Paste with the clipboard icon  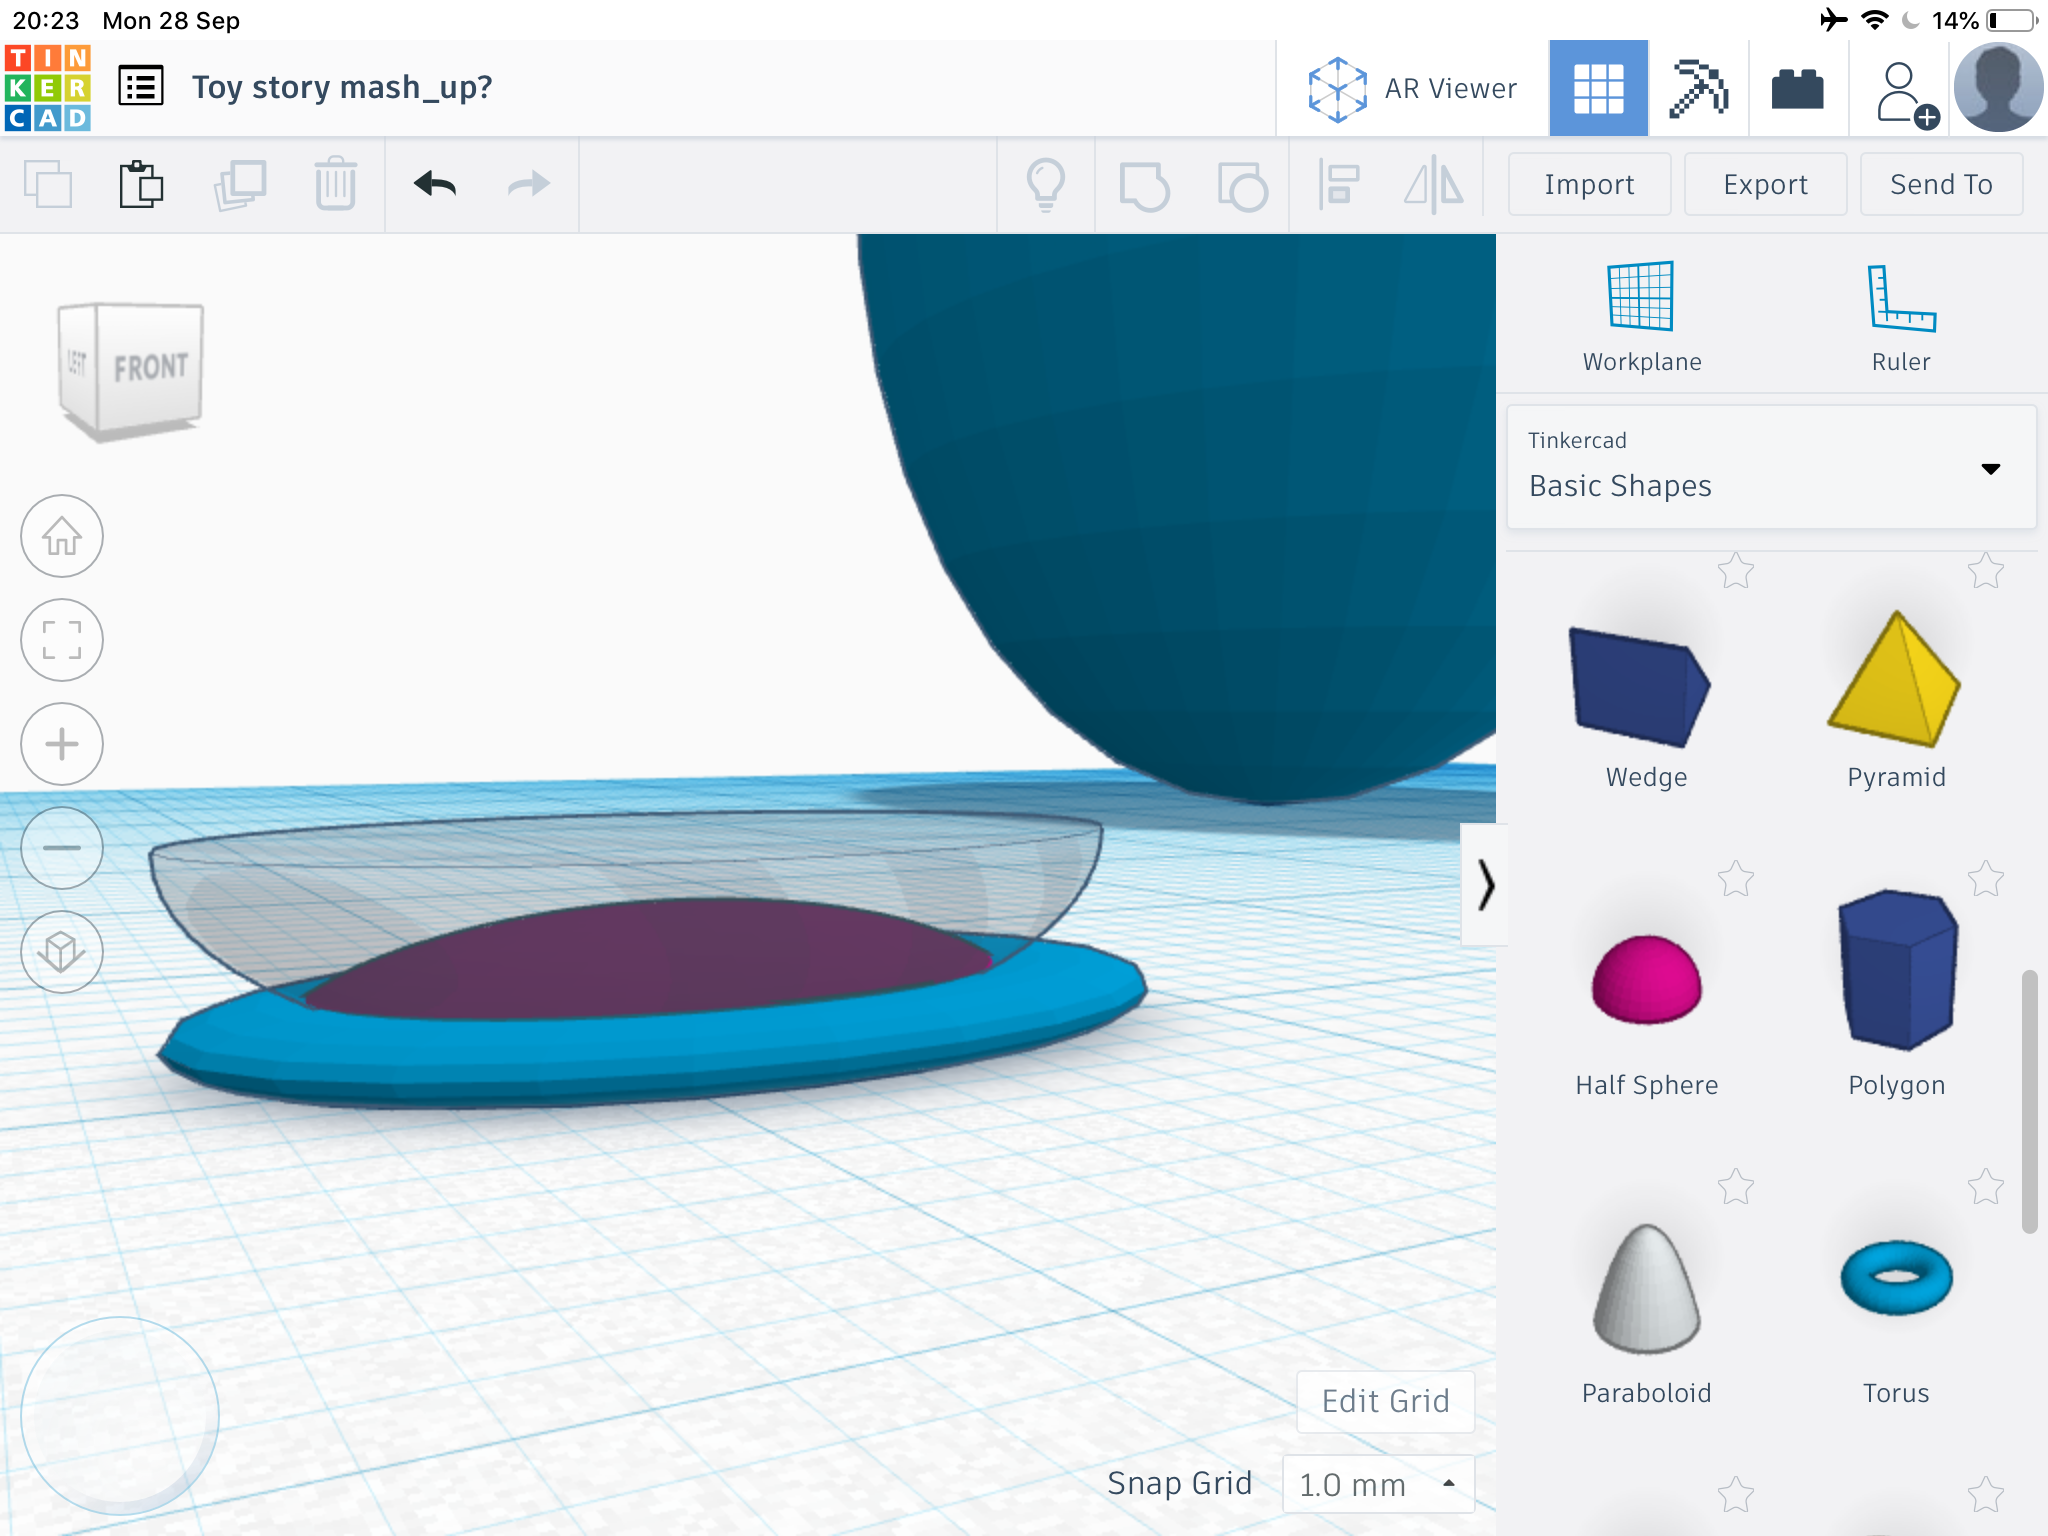(141, 184)
